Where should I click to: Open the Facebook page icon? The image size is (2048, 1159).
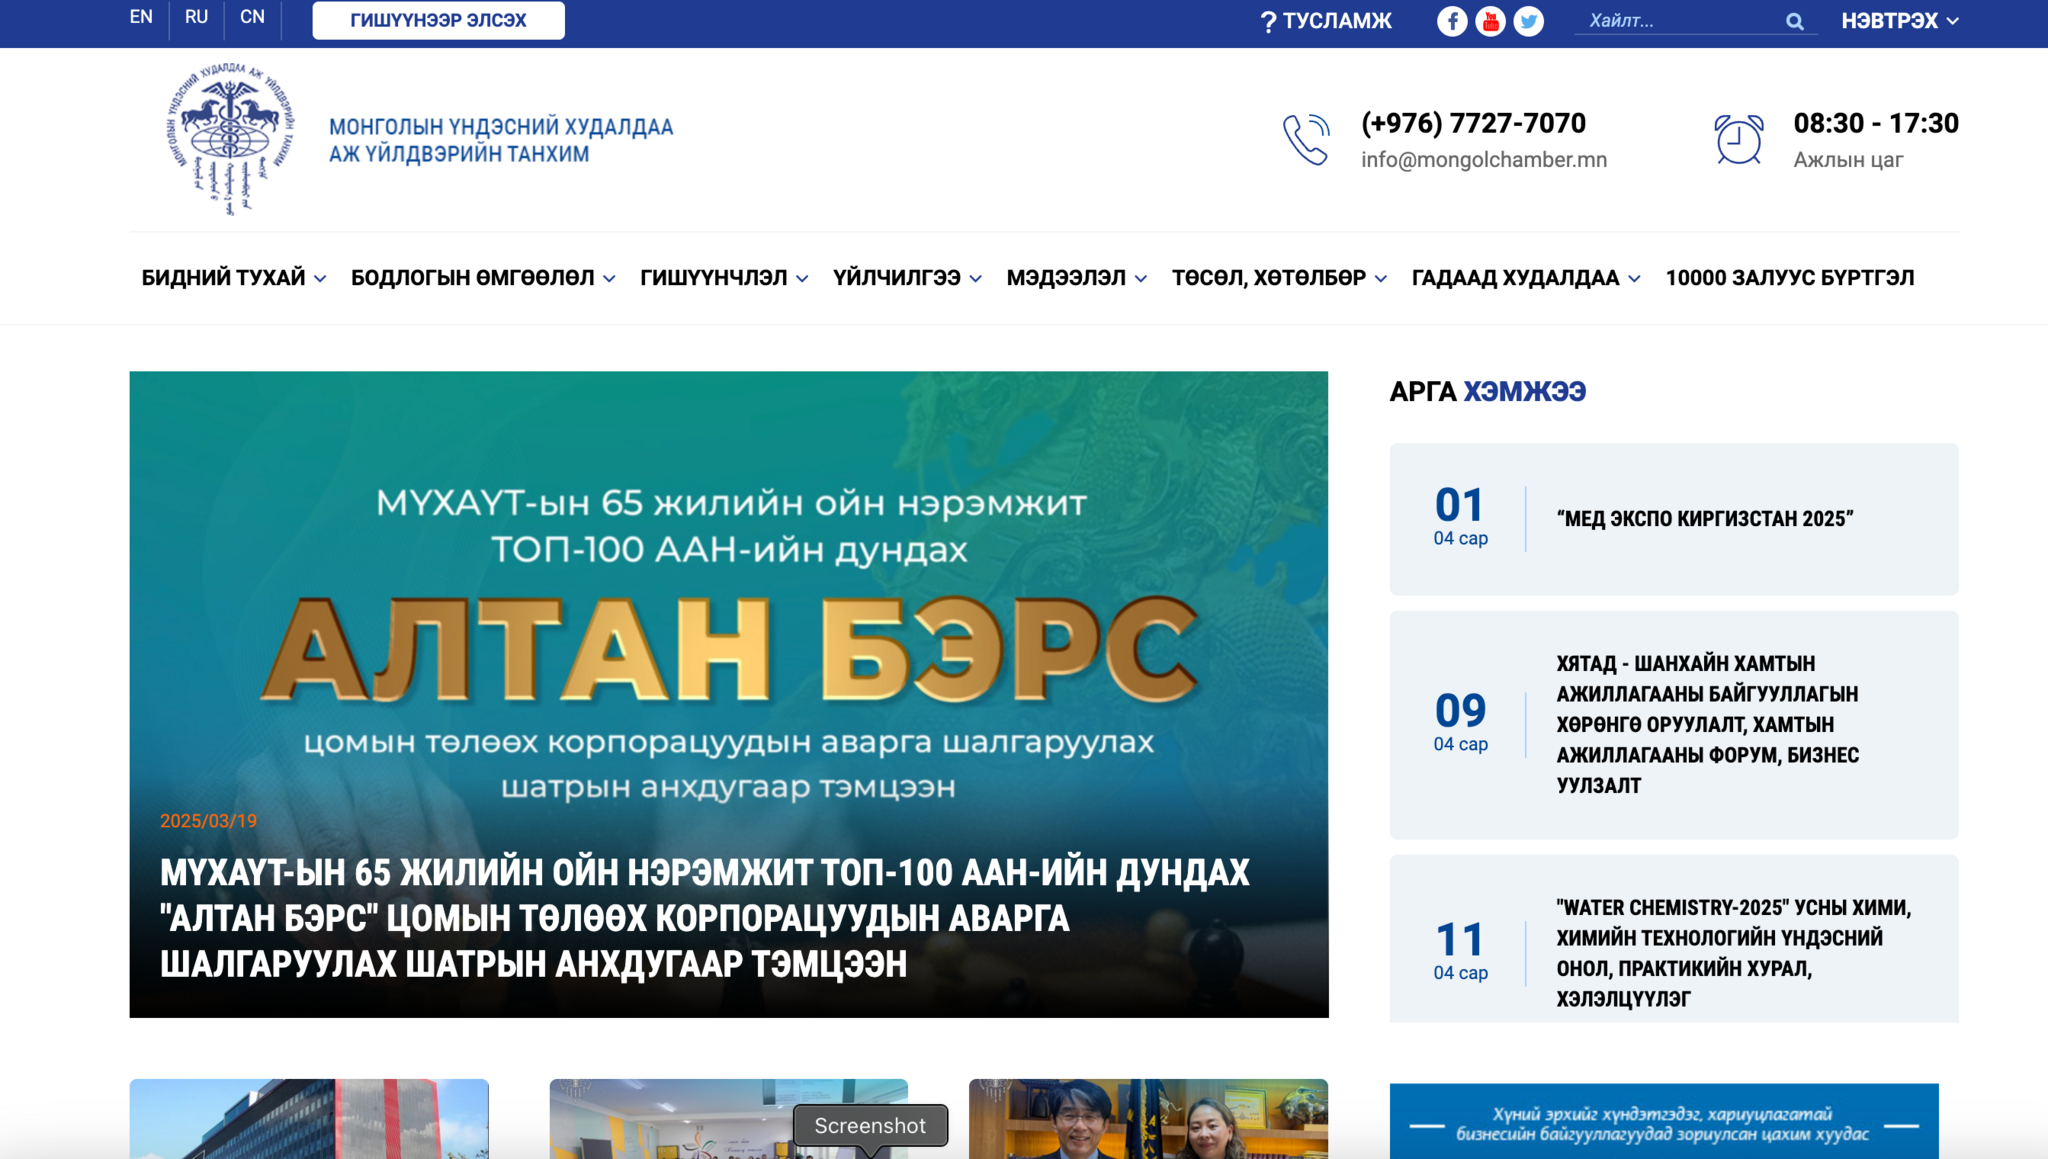(x=1452, y=21)
